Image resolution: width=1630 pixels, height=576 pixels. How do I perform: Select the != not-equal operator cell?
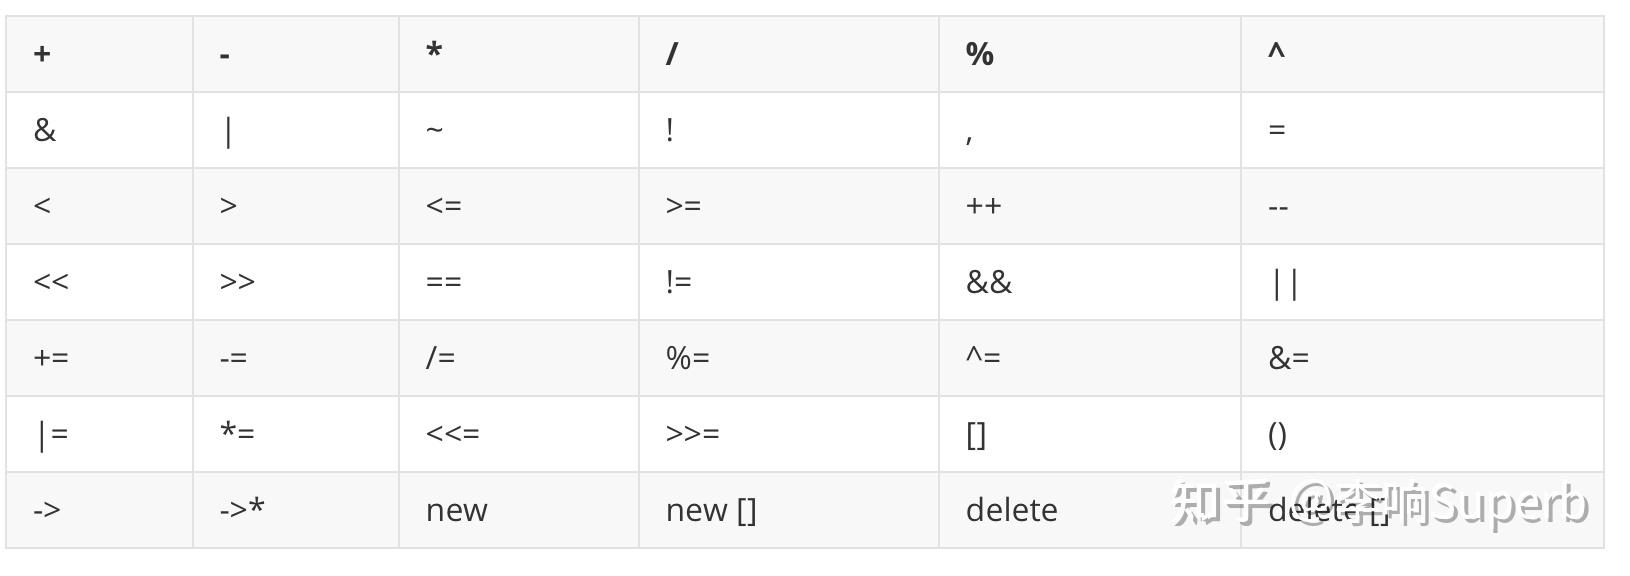tap(789, 282)
